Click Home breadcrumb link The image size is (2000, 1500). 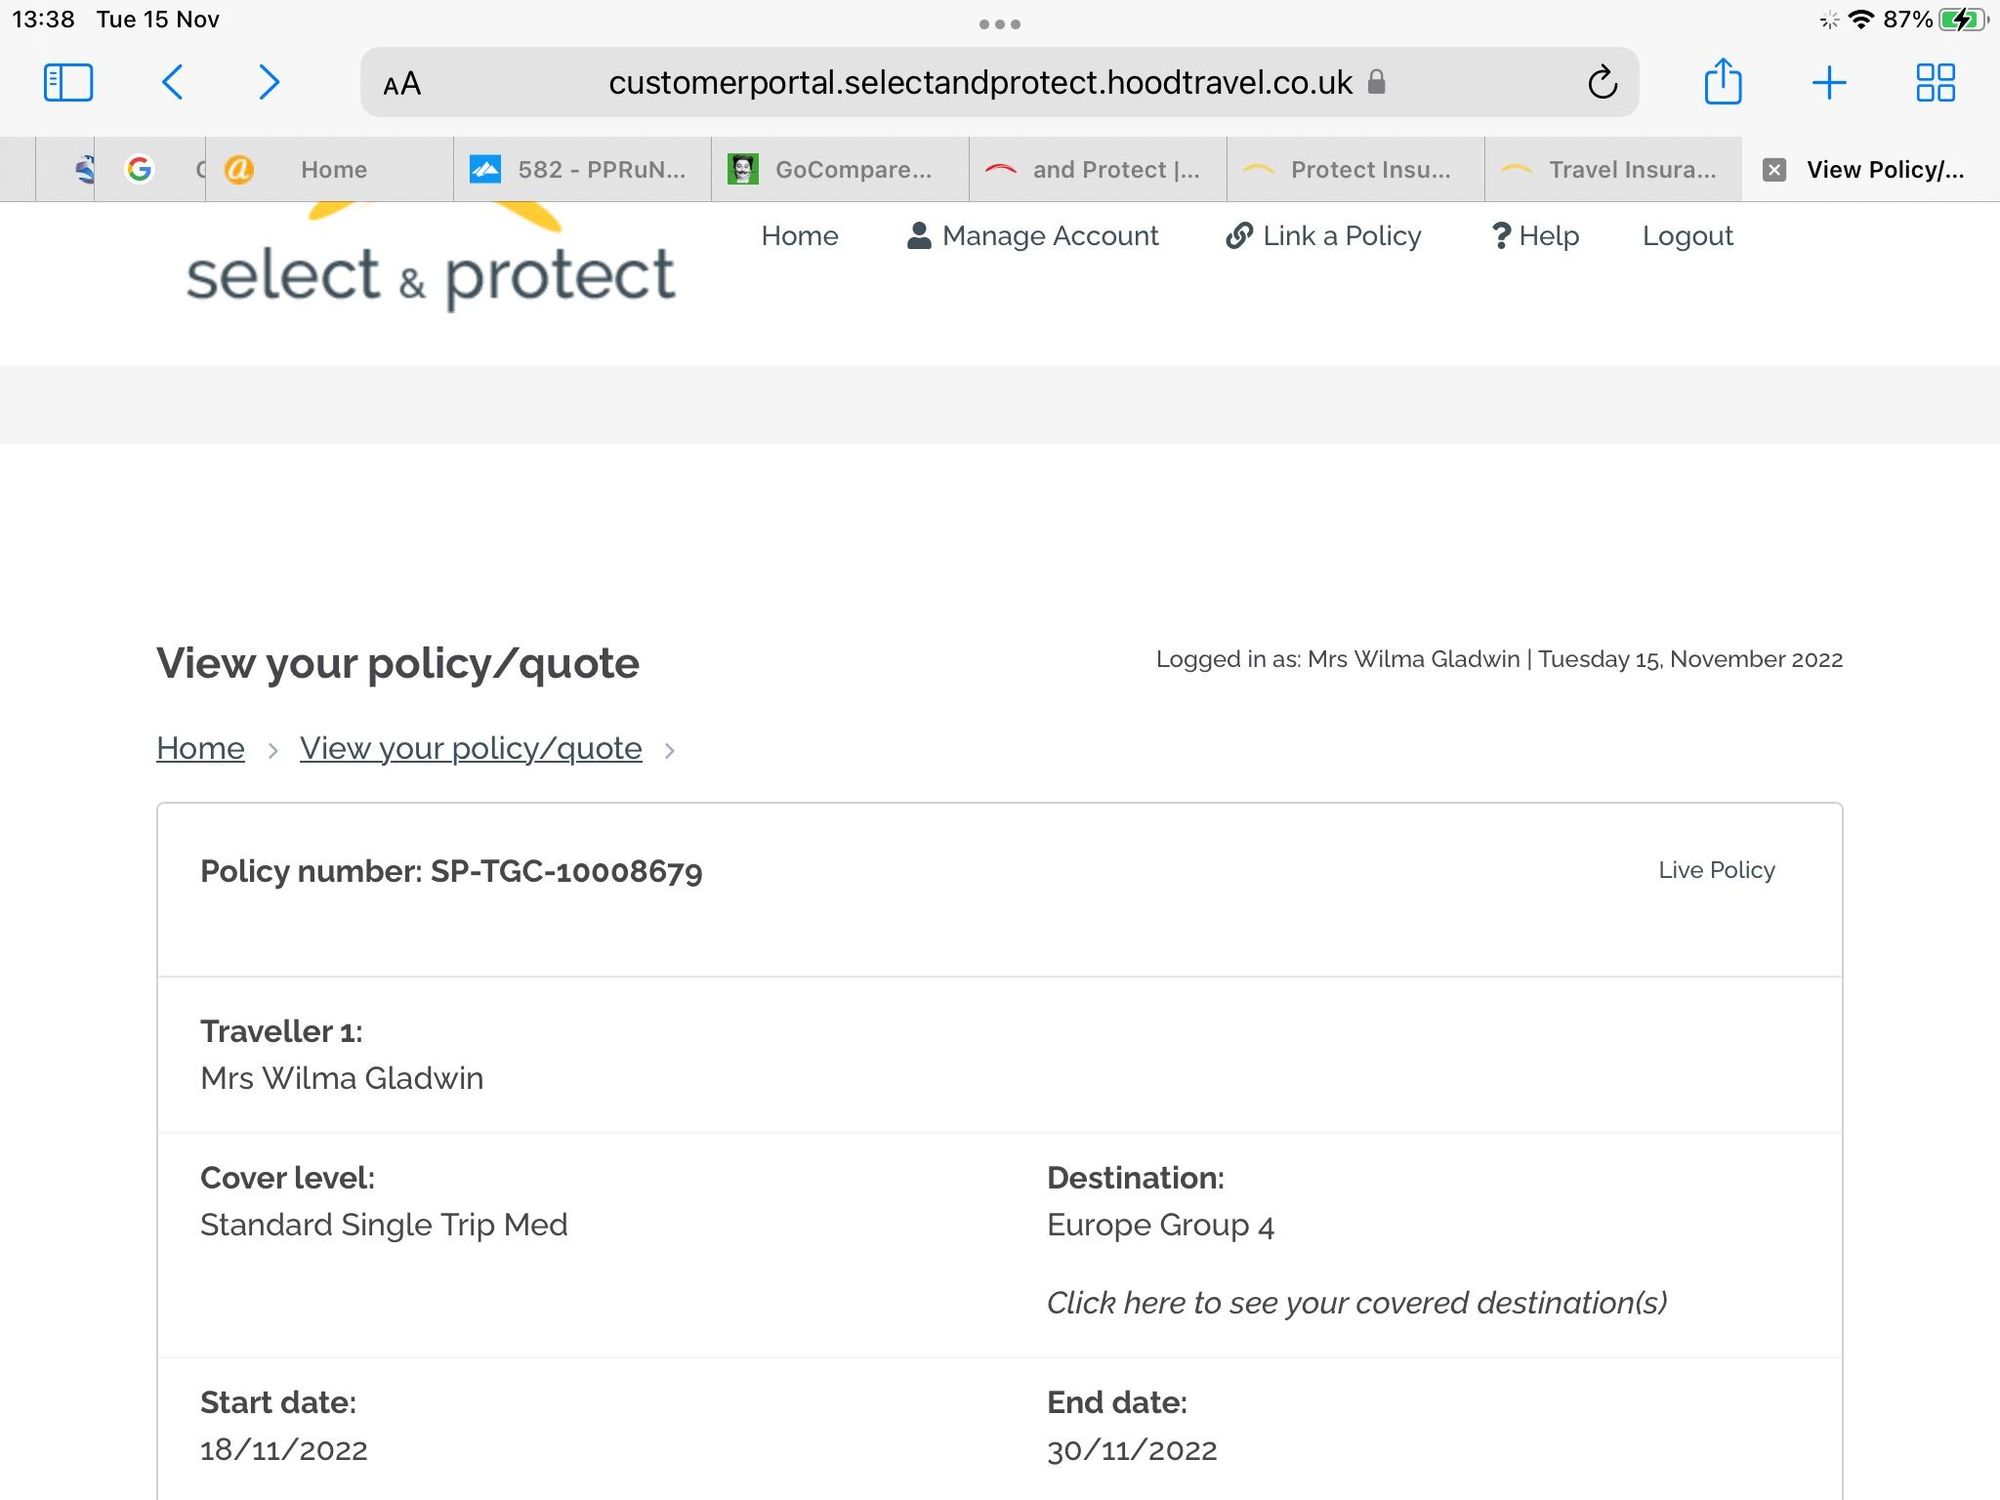(x=200, y=748)
